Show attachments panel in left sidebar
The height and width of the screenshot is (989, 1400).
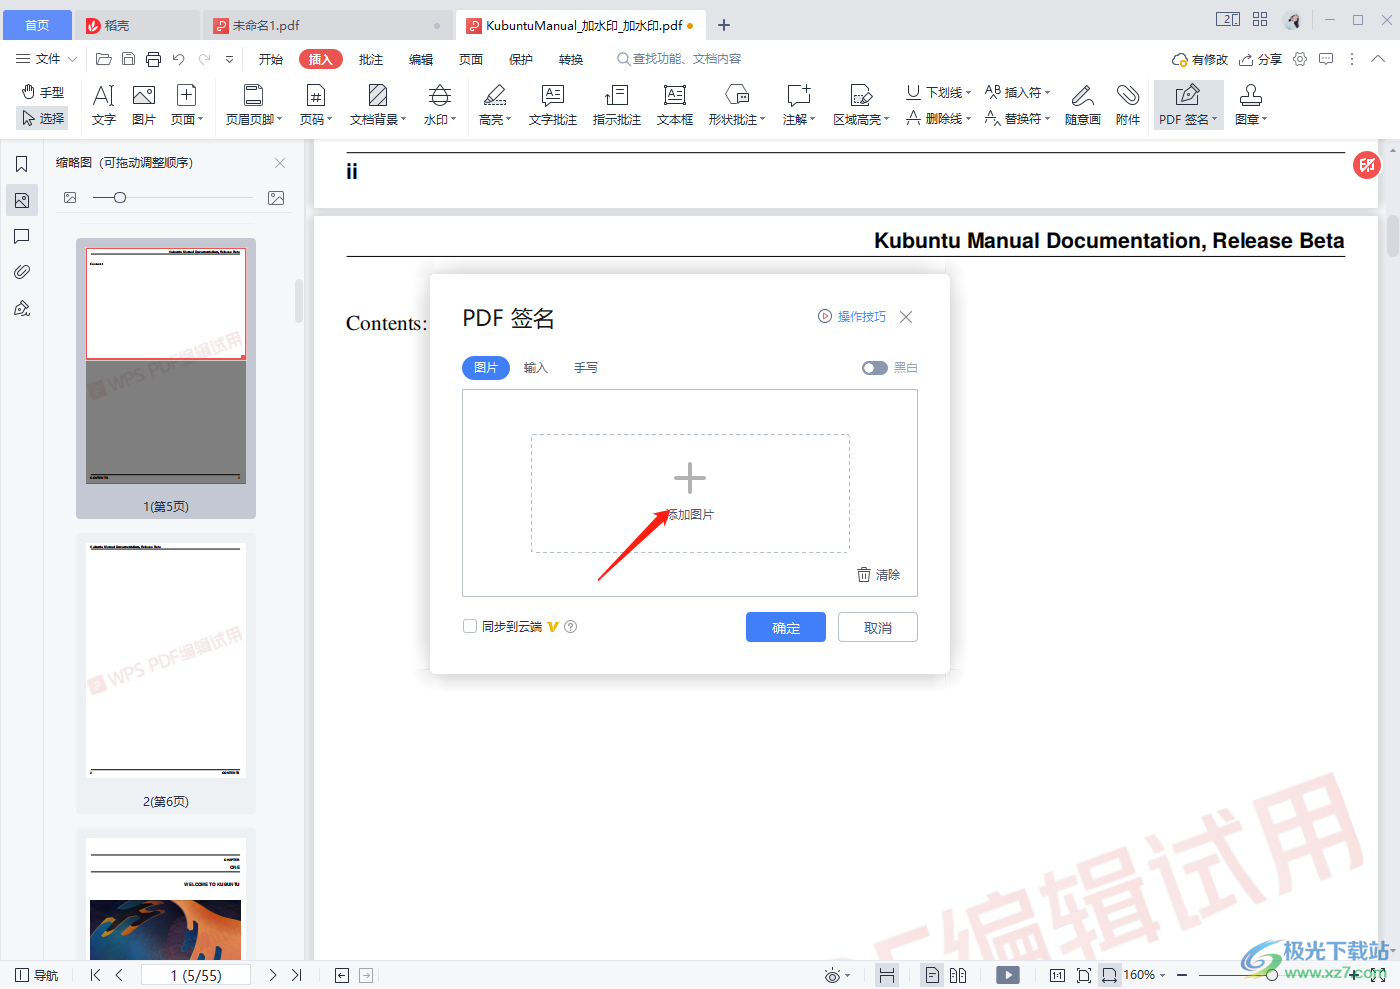click(22, 272)
